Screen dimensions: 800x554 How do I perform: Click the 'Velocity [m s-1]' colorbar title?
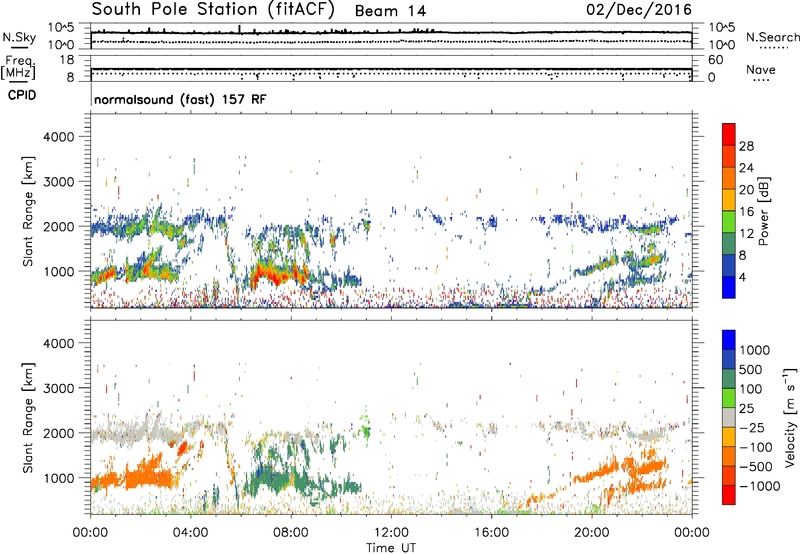[790, 417]
